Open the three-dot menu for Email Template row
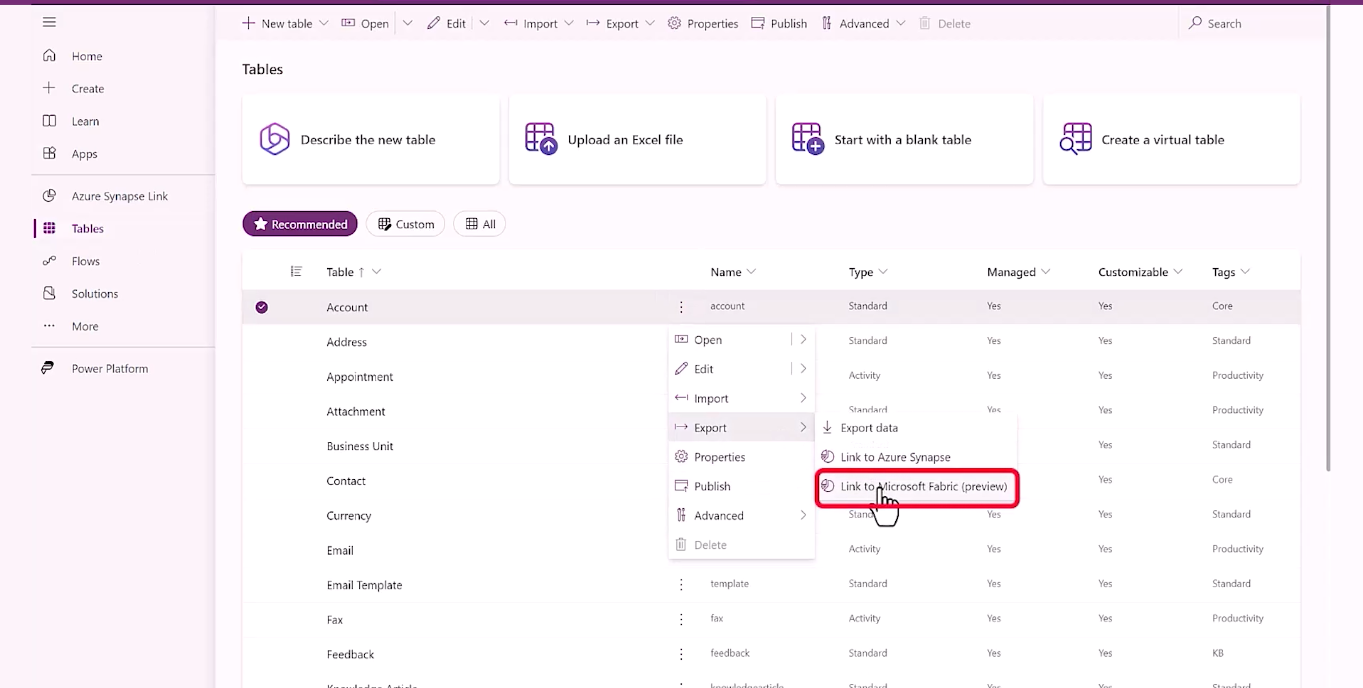1363x688 pixels. click(x=681, y=585)
